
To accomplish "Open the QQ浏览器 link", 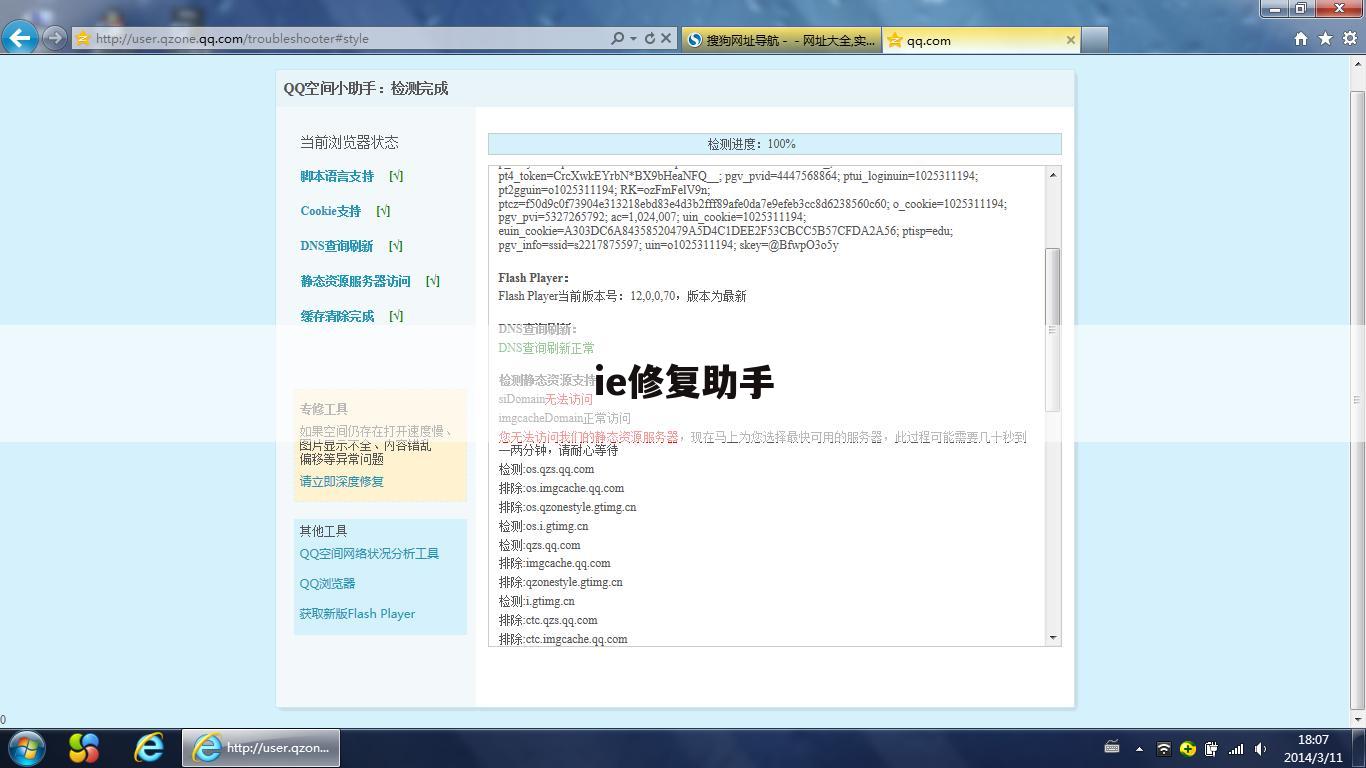I will click(327, 583).
